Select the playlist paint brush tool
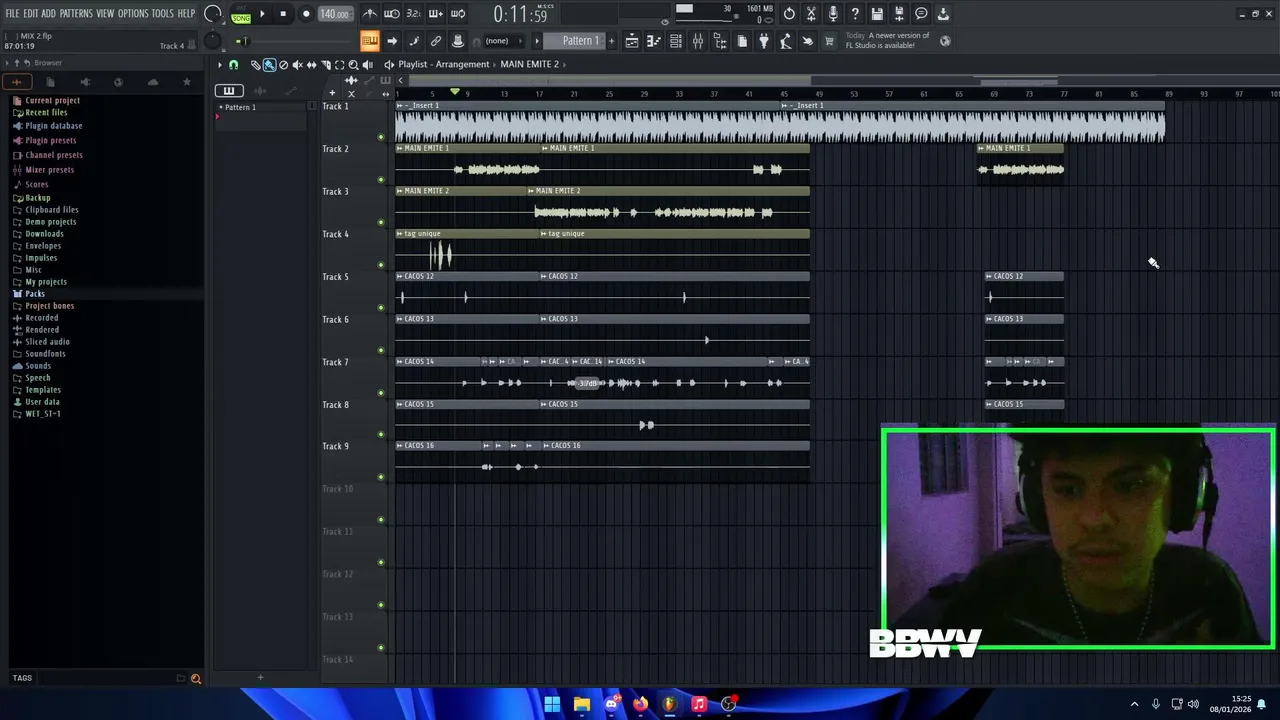This screenshot has height=720, width=1280. click(x=269, y=64)
